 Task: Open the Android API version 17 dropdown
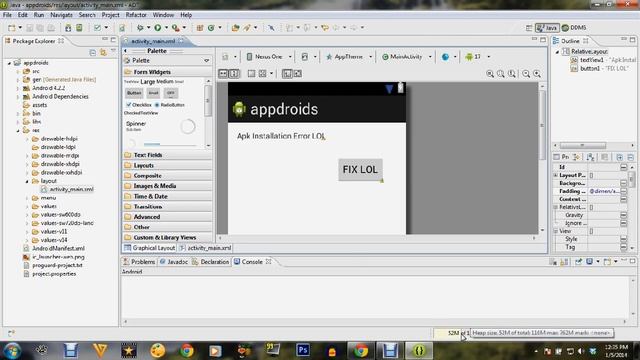477,57
